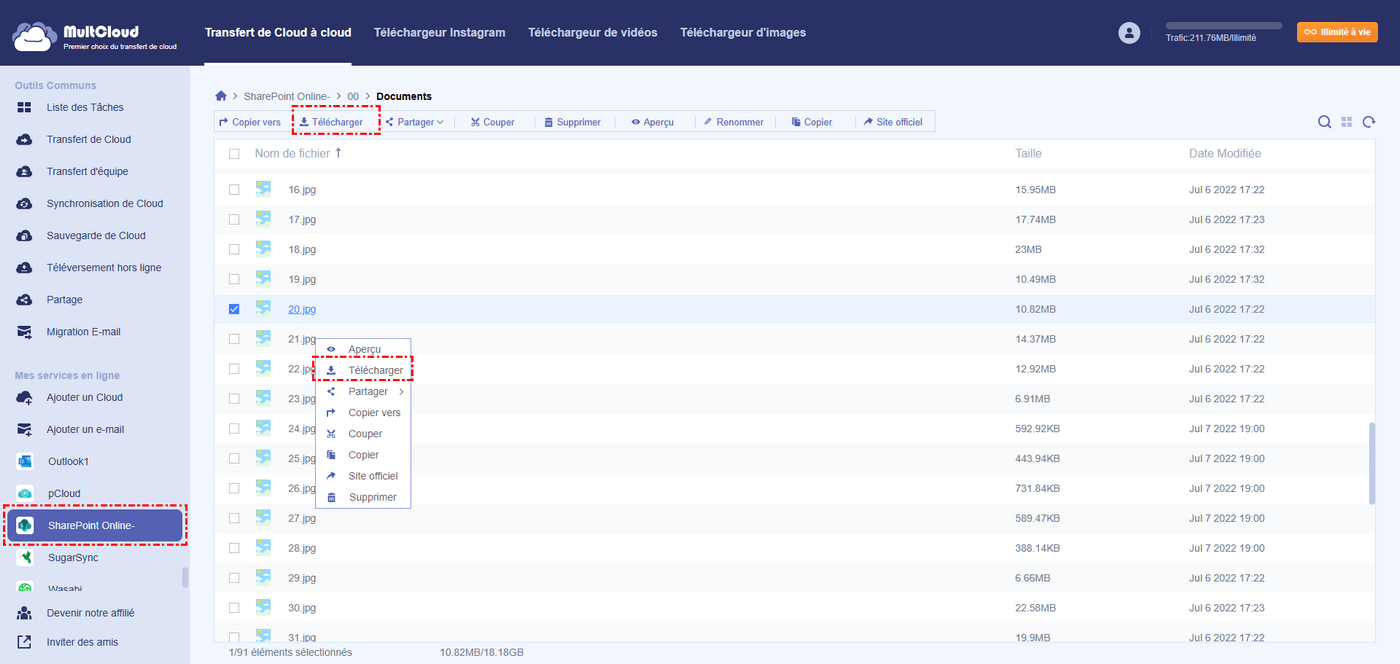
Task: Click Supprimer in the file toolbar
Action: click(x=572, y=122)
